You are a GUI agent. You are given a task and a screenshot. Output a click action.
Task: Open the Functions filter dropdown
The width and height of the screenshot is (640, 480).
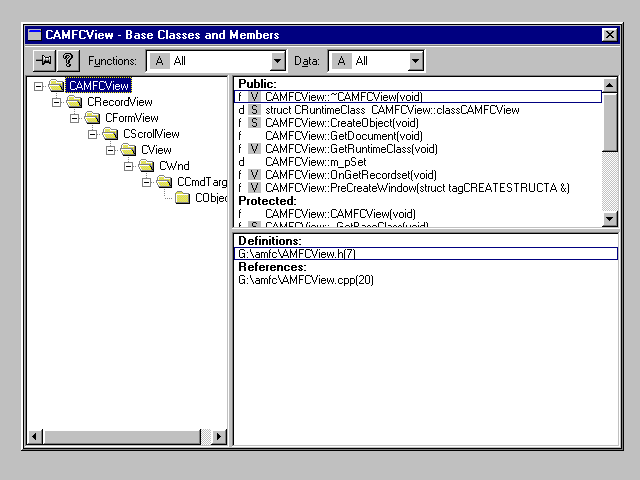pyautogui.click(x=277, y=61)
